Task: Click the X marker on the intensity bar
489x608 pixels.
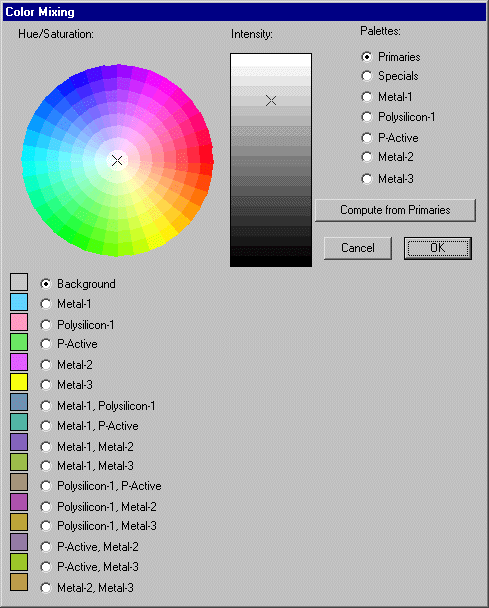Action: pos(271,101)
